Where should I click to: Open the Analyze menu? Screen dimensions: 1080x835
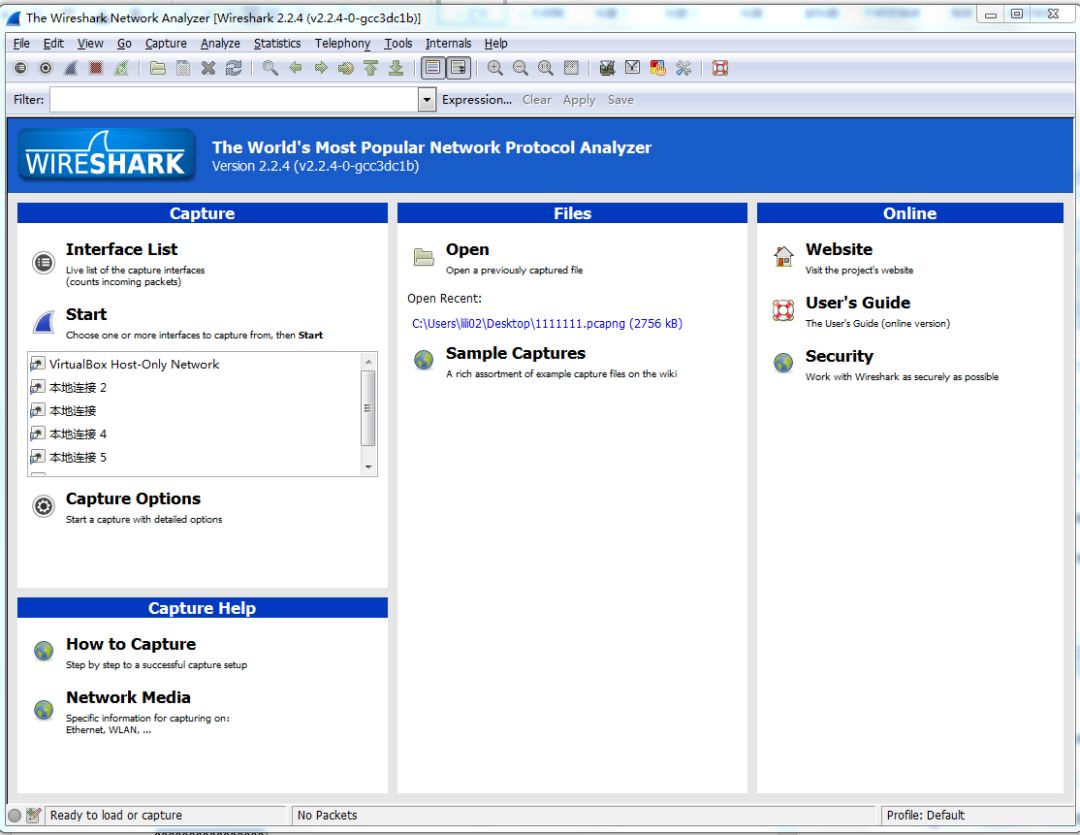pyautogui.click(x=220, y=43)
